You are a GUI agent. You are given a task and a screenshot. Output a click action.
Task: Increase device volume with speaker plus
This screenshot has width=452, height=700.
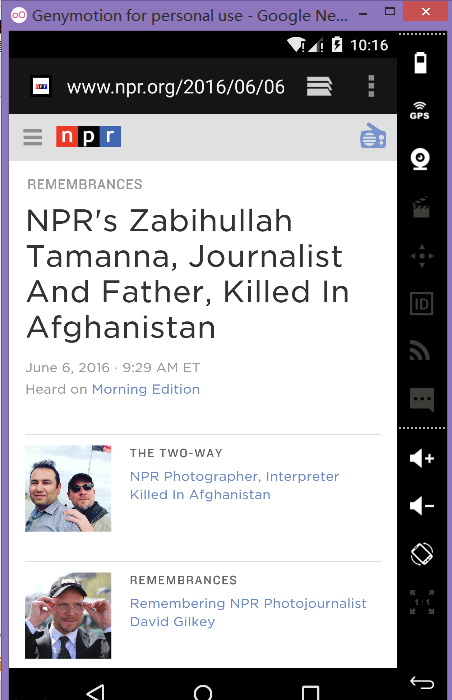click(x=422, y=458)
